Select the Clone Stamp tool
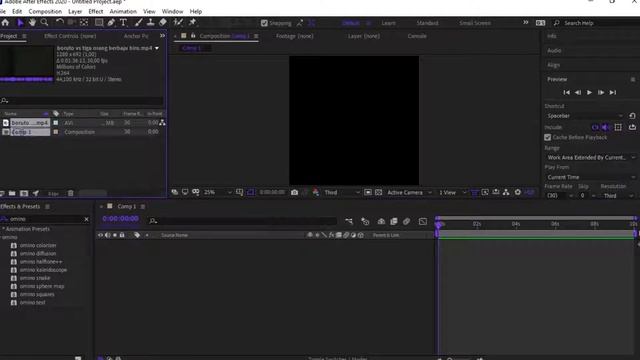640x360 pixels. [151, 22]
